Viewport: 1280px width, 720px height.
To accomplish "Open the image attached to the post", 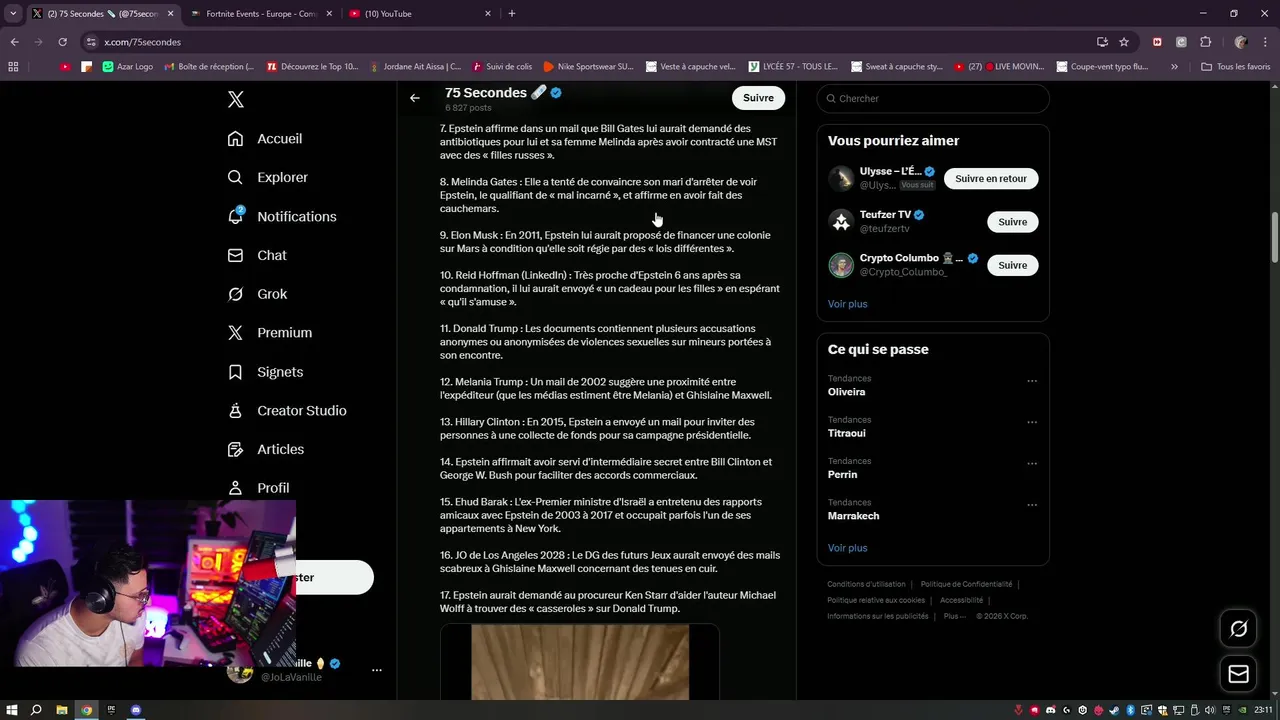I will (580, 662).
